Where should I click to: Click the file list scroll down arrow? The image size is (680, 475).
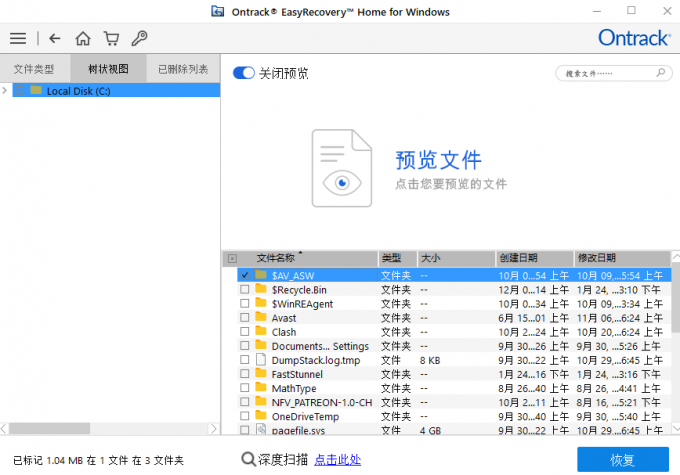pyautogui.click(x=676, y=429)
